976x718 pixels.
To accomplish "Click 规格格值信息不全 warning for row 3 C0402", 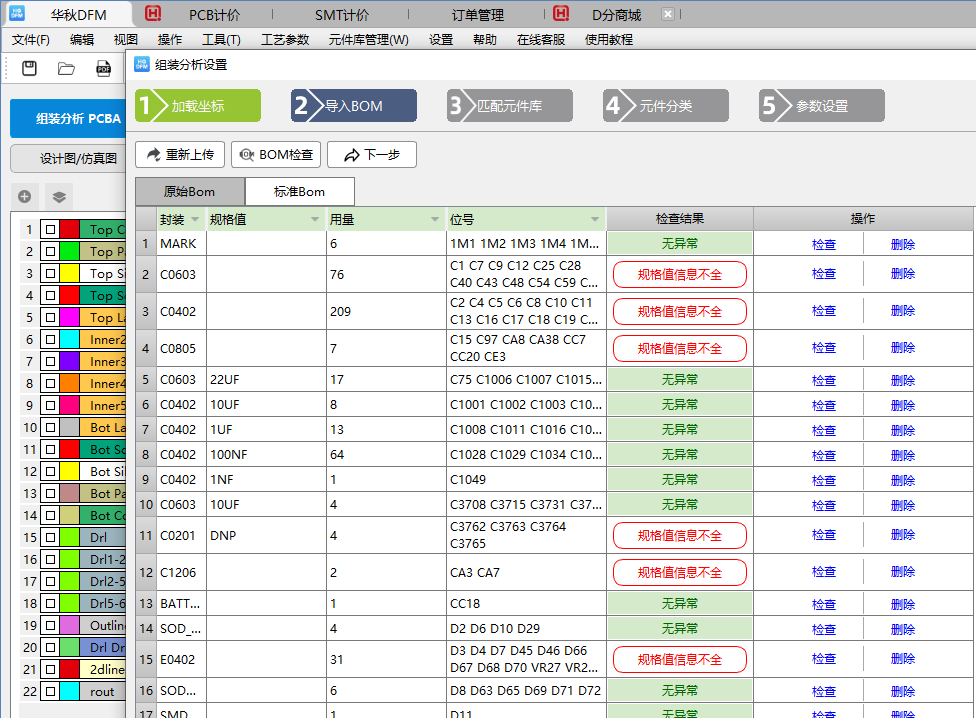I will pyautogui.click(x=680, y=311).
